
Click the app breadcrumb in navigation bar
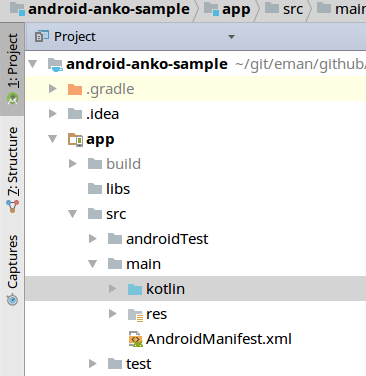pos(227,9)
